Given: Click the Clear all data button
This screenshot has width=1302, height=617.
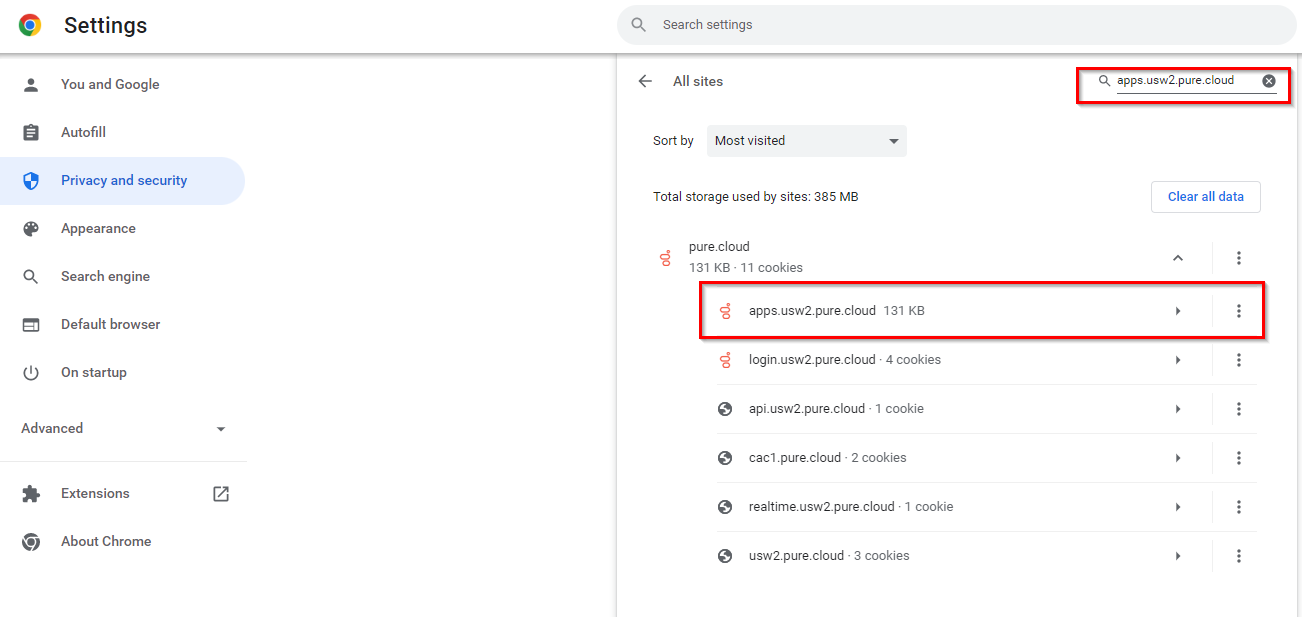Looking at the screenshot, I should click(1205, 197).
